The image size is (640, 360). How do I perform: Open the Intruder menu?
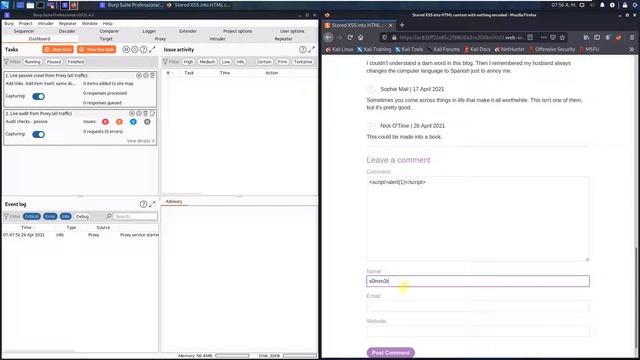46,24
